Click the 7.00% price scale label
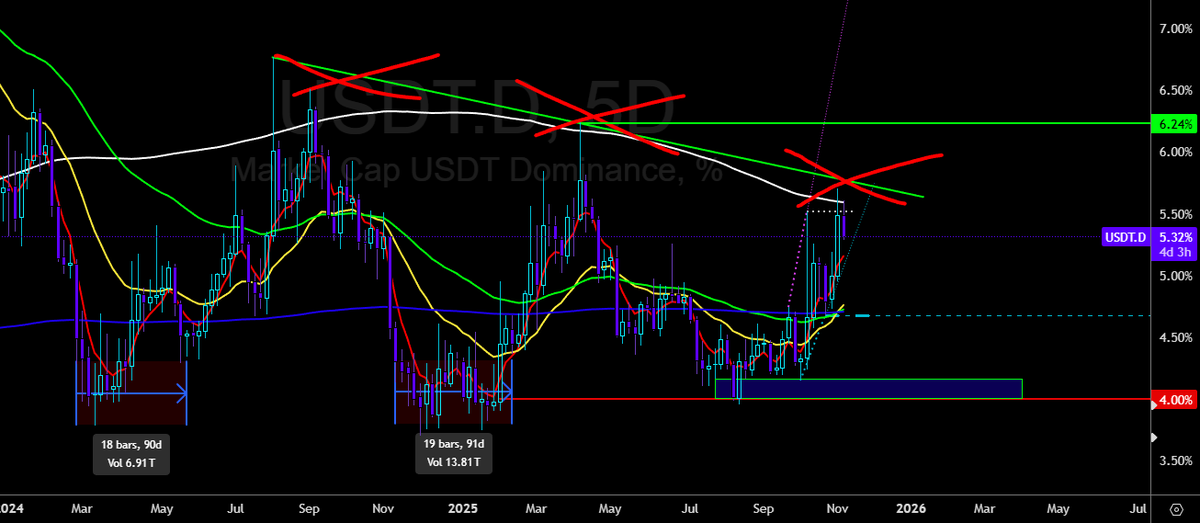1200x523 pixels. coord(1174,29)
